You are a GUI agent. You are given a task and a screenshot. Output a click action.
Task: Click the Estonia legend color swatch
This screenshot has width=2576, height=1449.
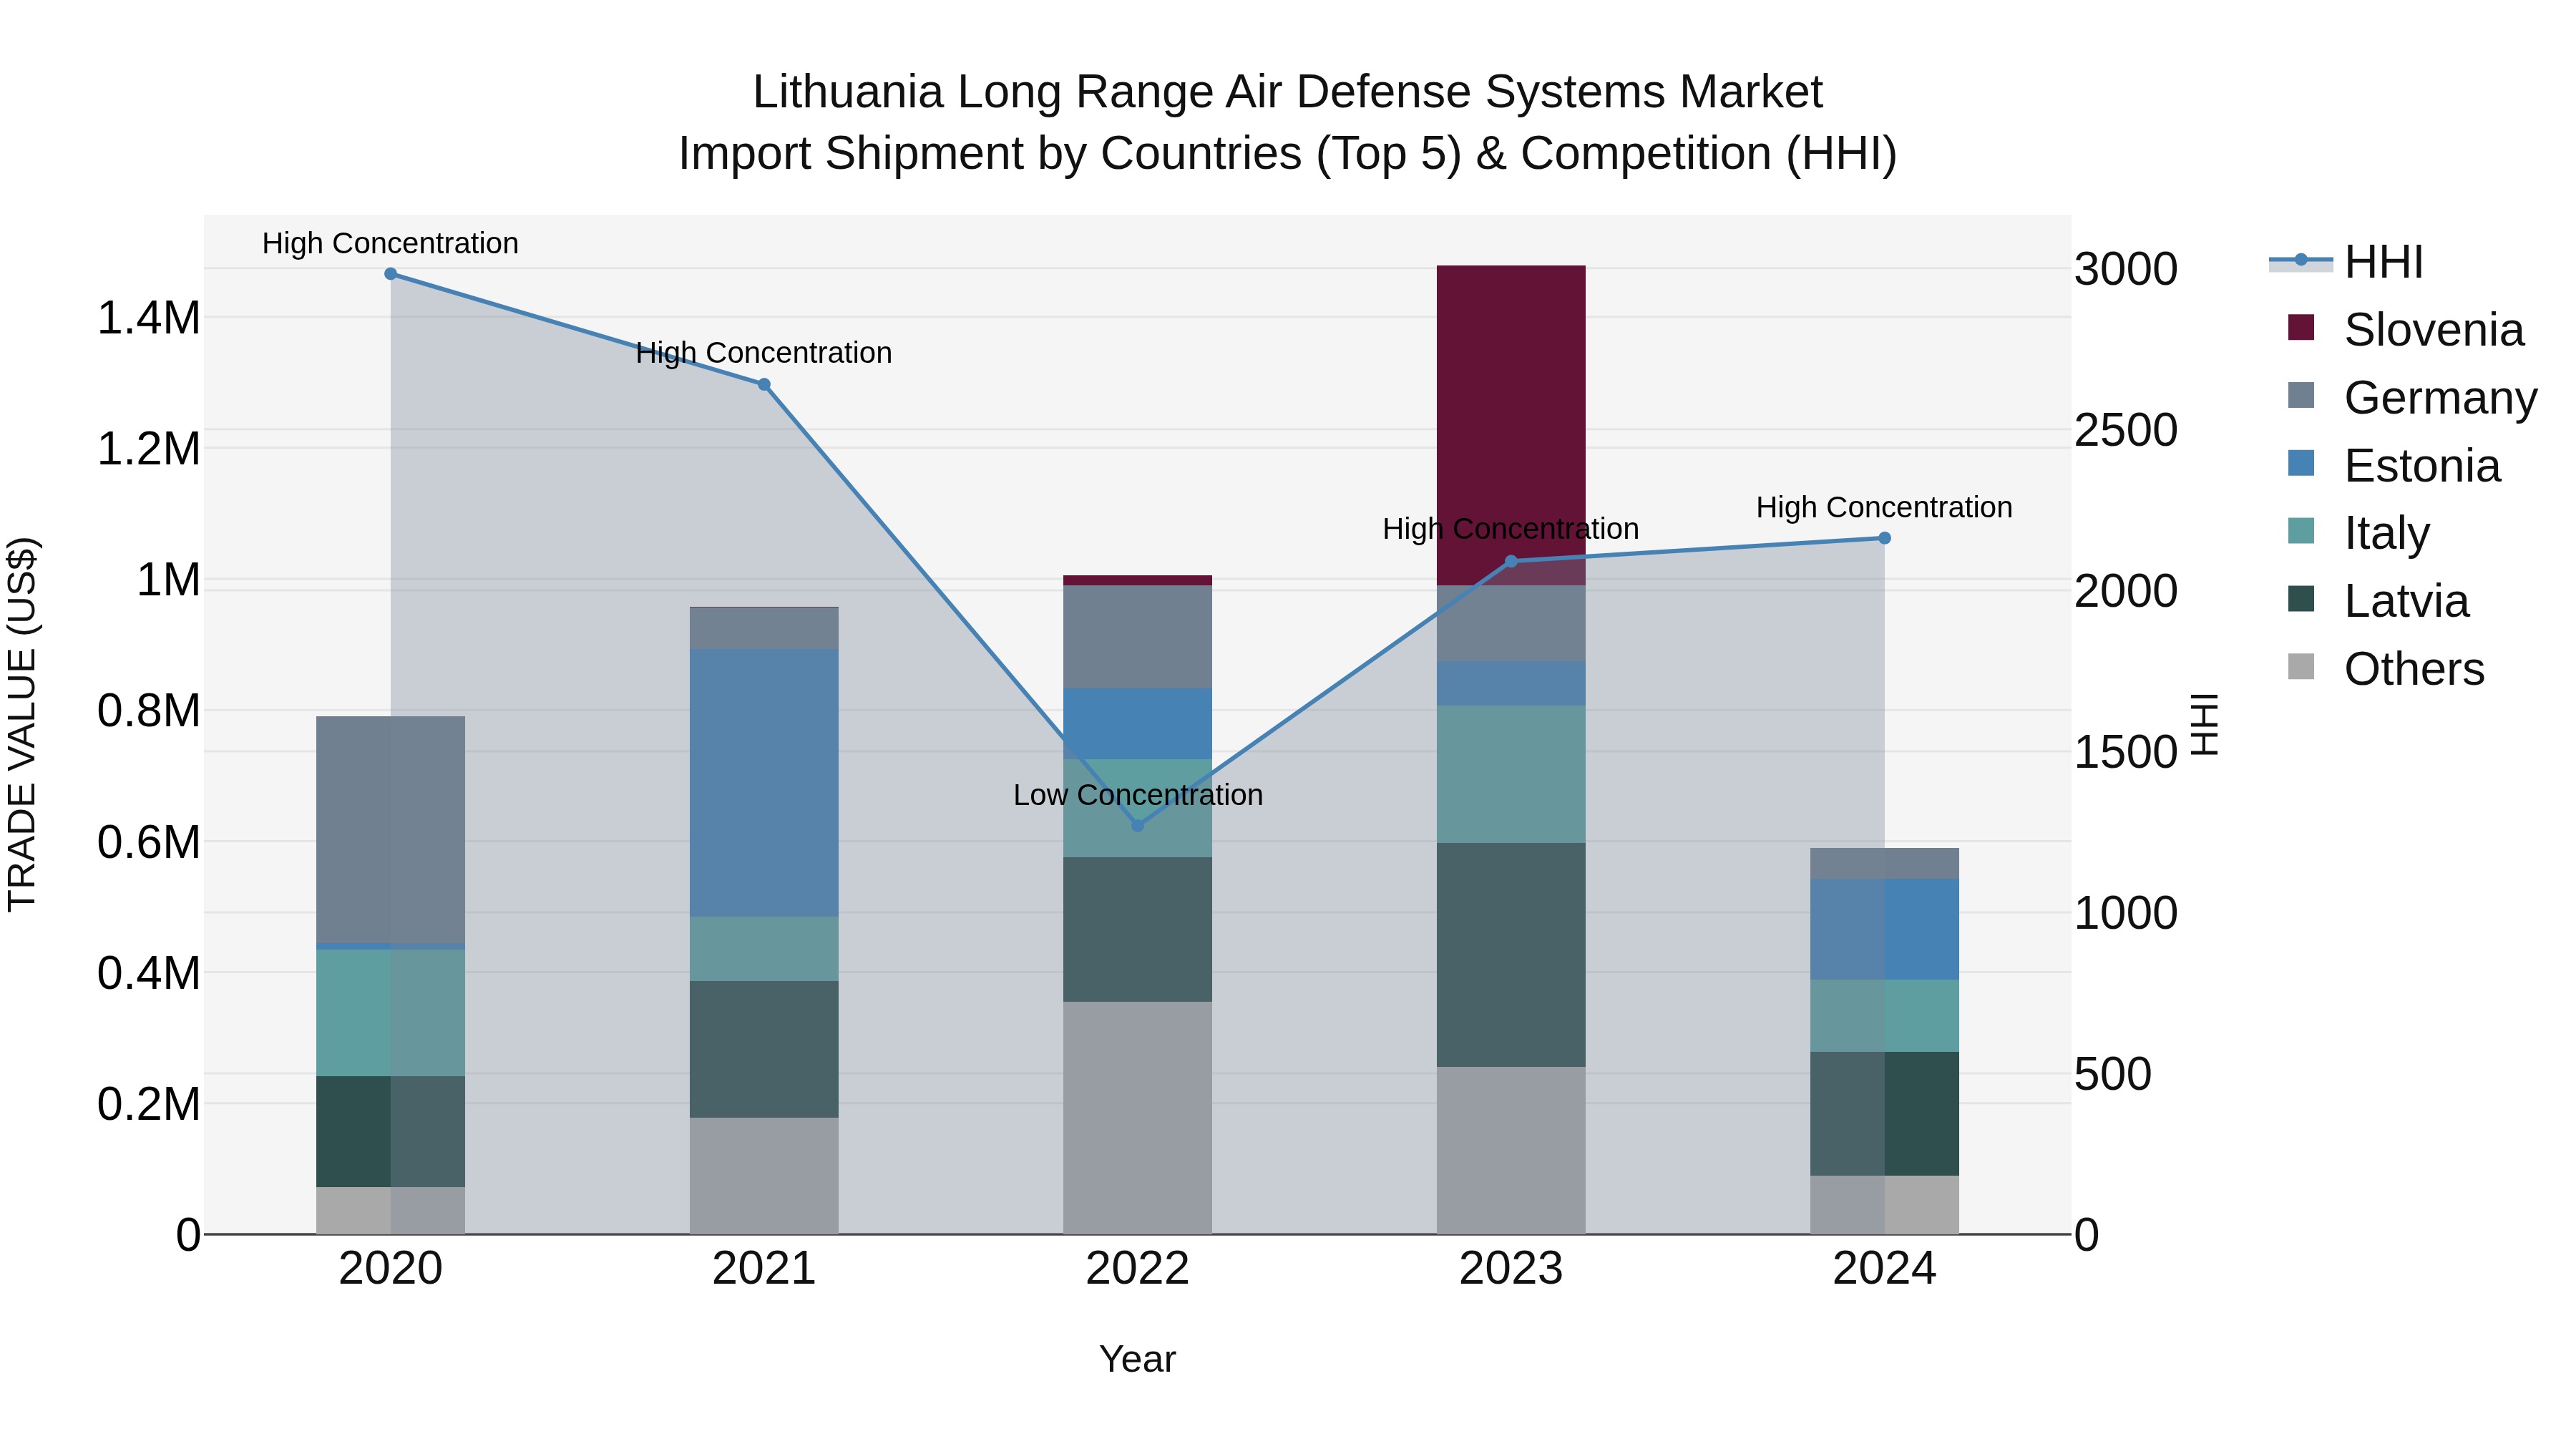coord(2301,463)
